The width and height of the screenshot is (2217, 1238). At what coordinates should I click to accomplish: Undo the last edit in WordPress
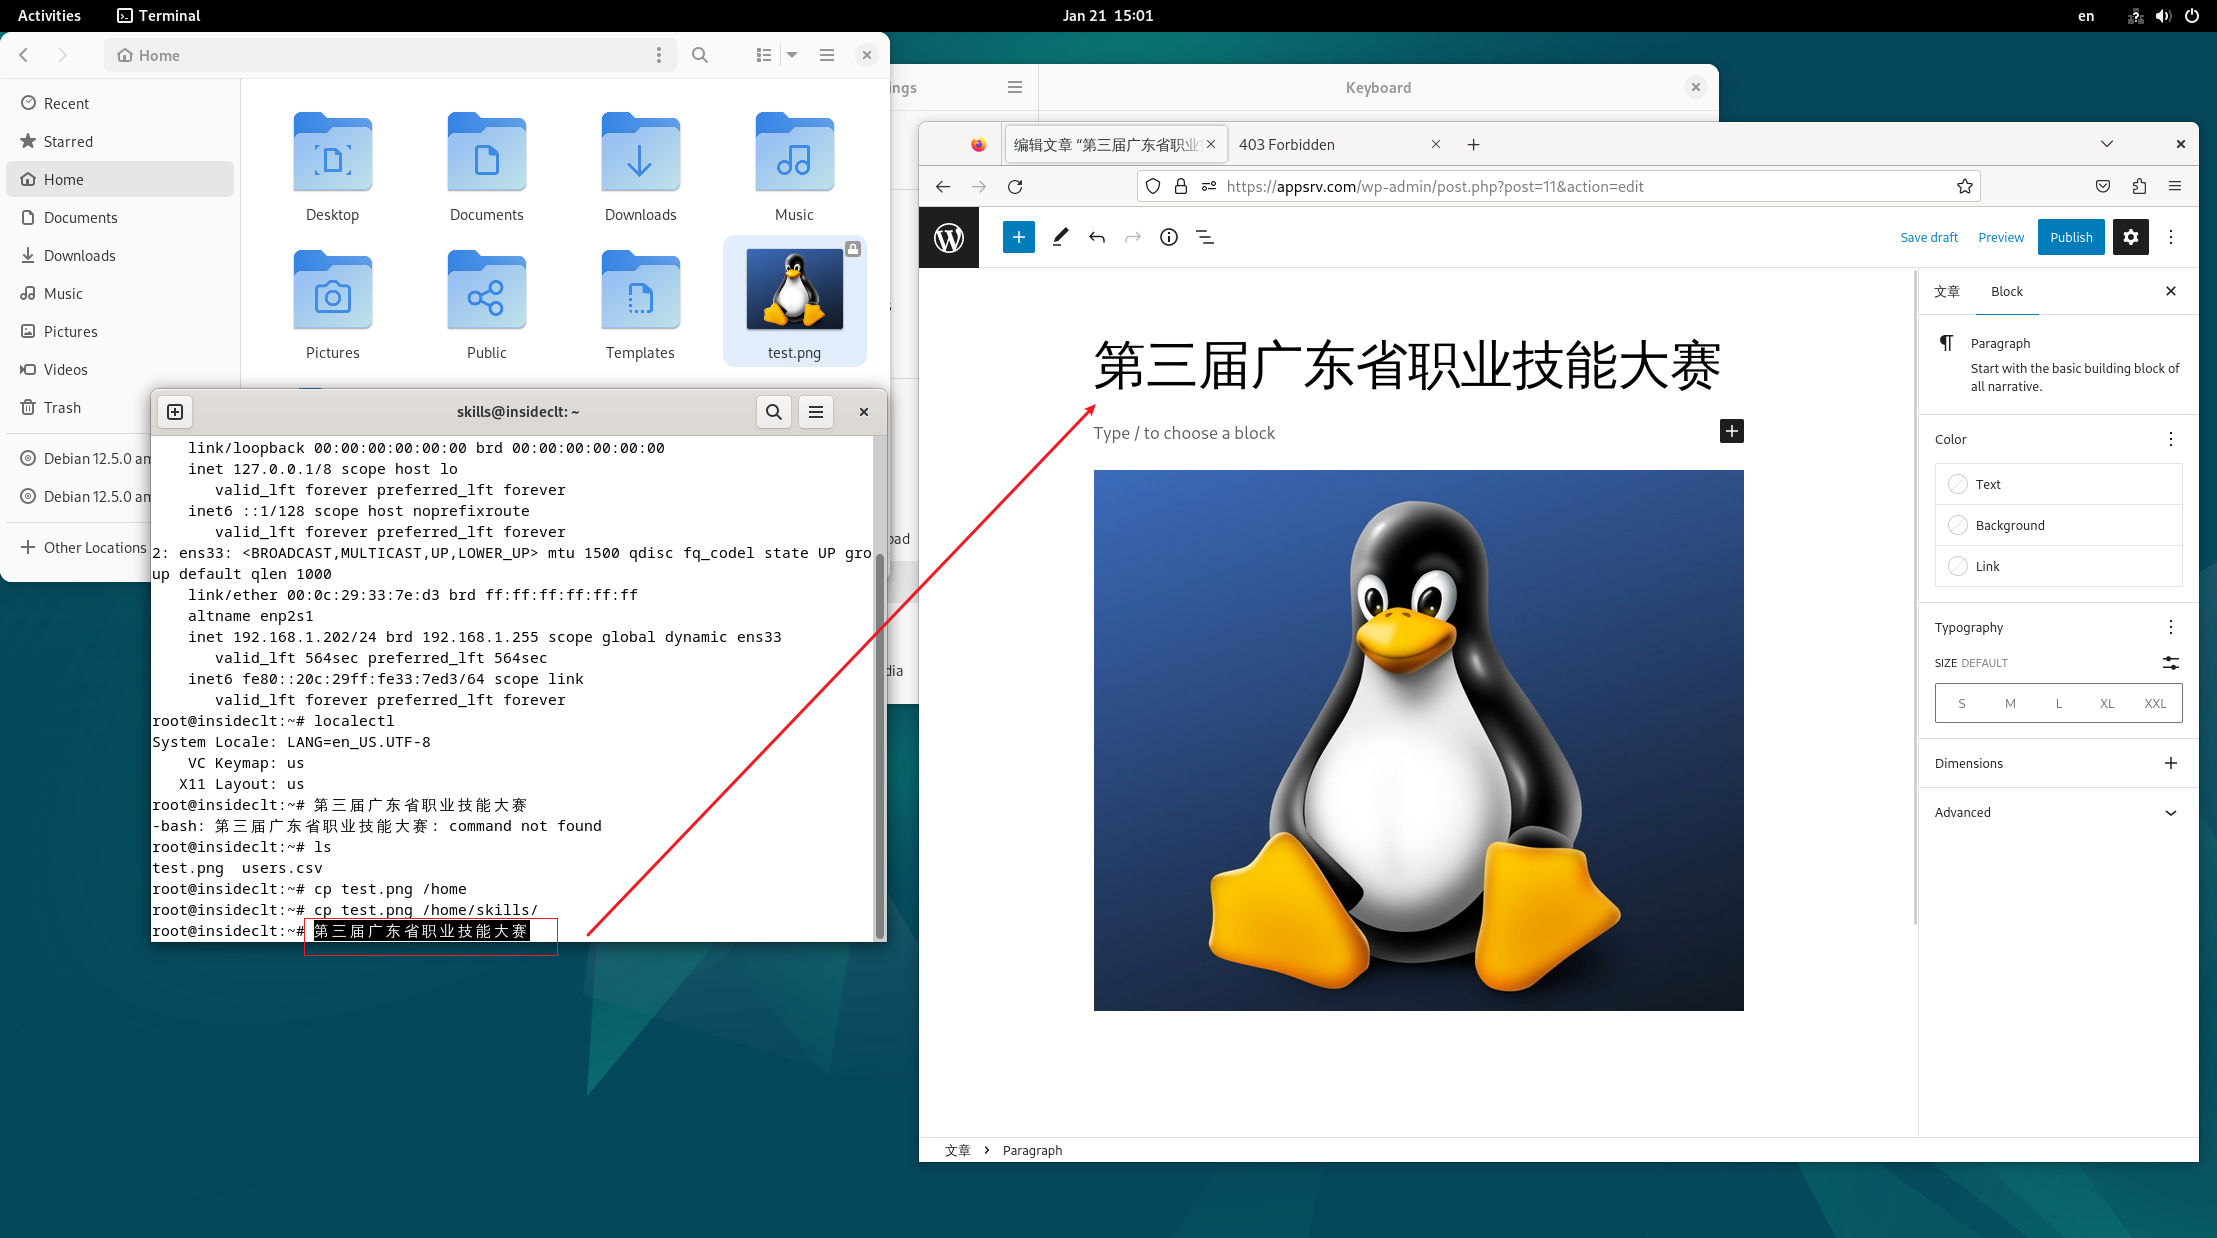[1097, 237]
